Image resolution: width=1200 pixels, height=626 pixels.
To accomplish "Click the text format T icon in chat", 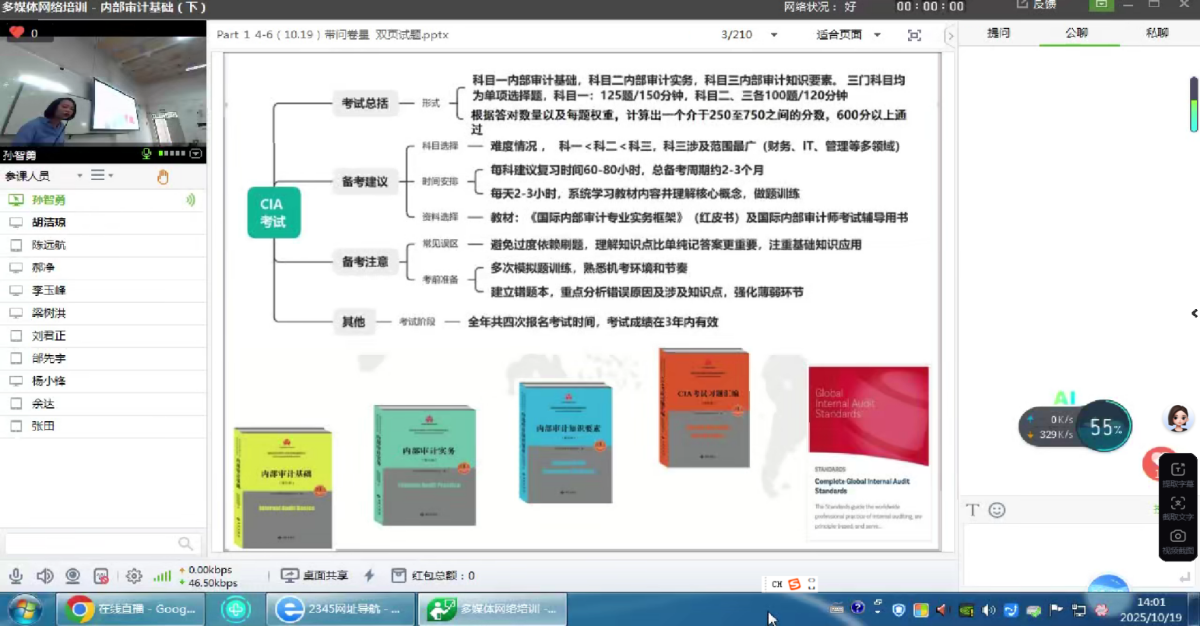I will 972,510.
